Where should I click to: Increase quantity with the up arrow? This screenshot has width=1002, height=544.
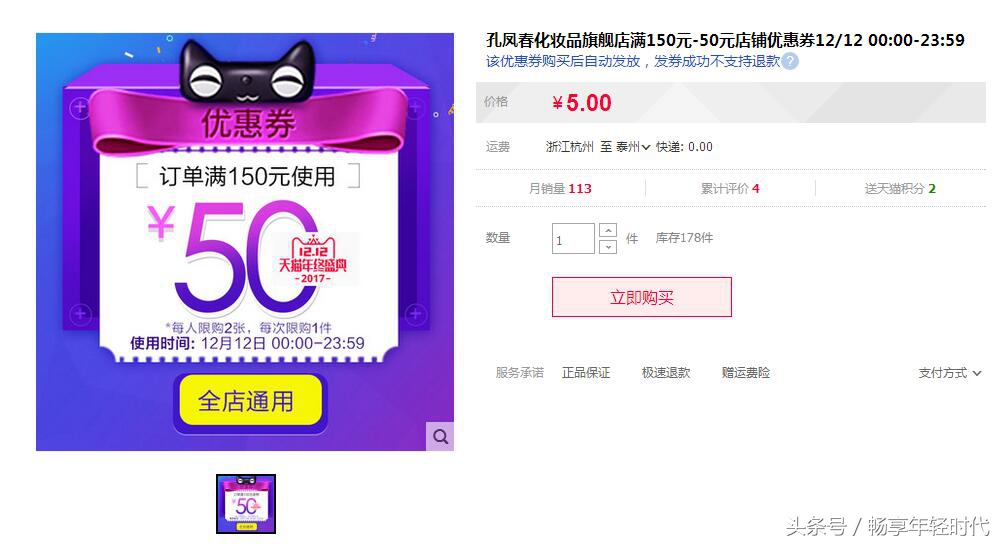(x=608, y=230)
